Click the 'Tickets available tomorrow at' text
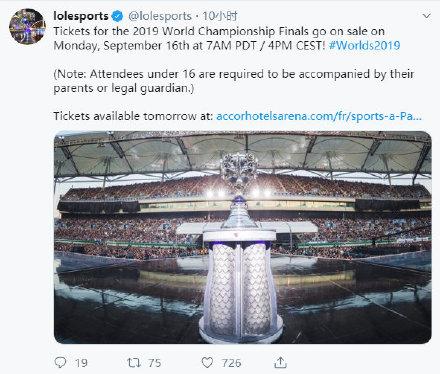This screenshot has height=374, width=440. 133,116
